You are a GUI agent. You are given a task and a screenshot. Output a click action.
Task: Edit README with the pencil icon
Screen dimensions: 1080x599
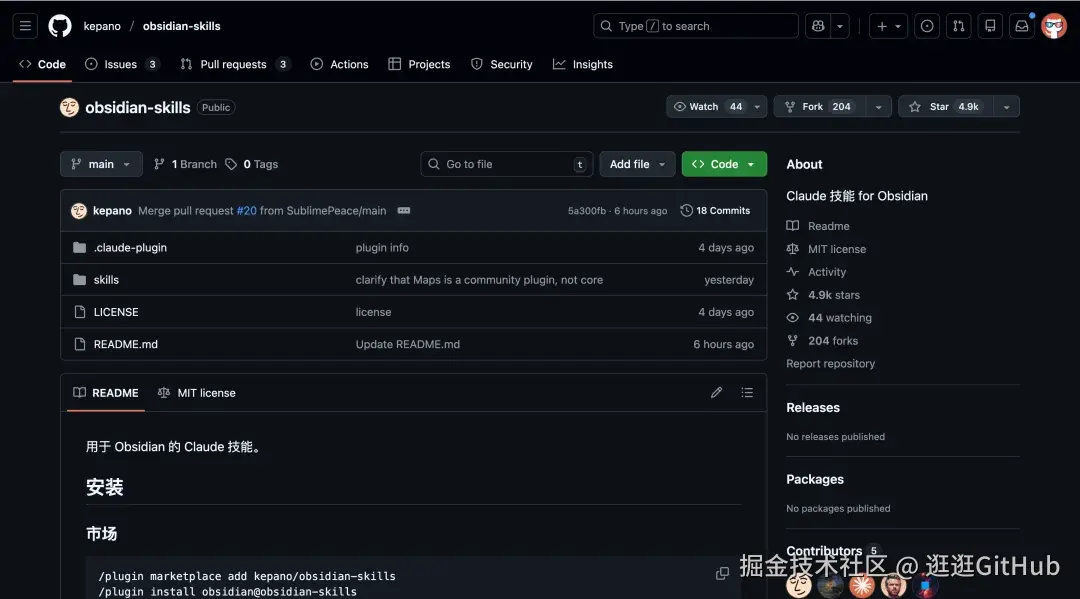(716, 393)
